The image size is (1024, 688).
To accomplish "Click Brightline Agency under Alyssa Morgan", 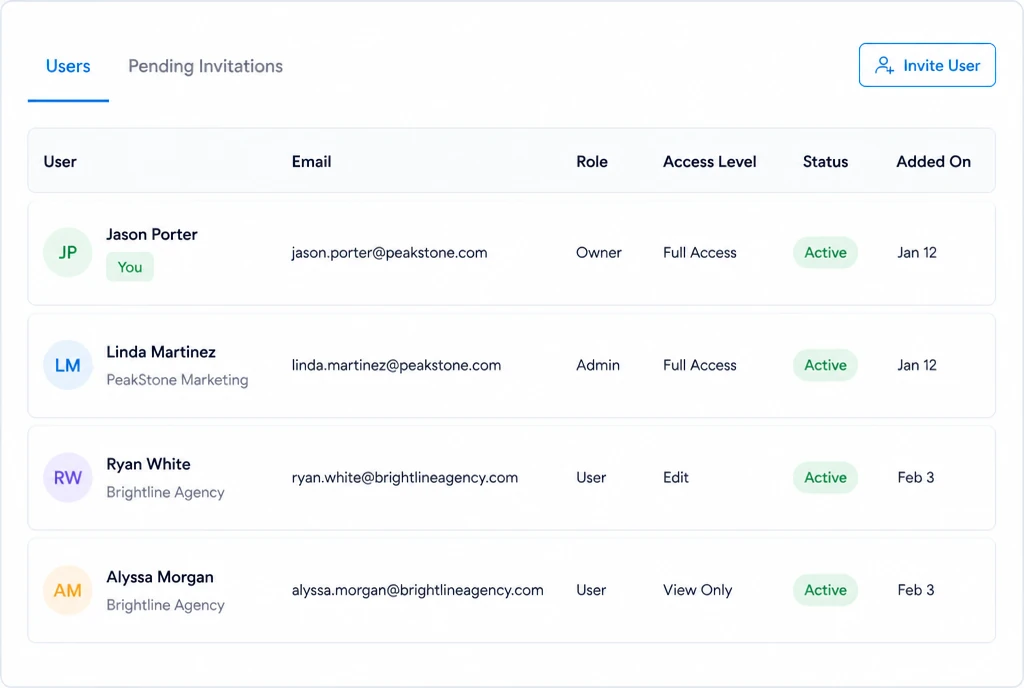I will (x=165, y=605).
